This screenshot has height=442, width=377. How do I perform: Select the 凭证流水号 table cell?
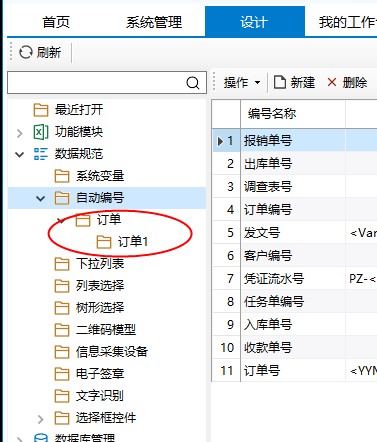(293, 279)
